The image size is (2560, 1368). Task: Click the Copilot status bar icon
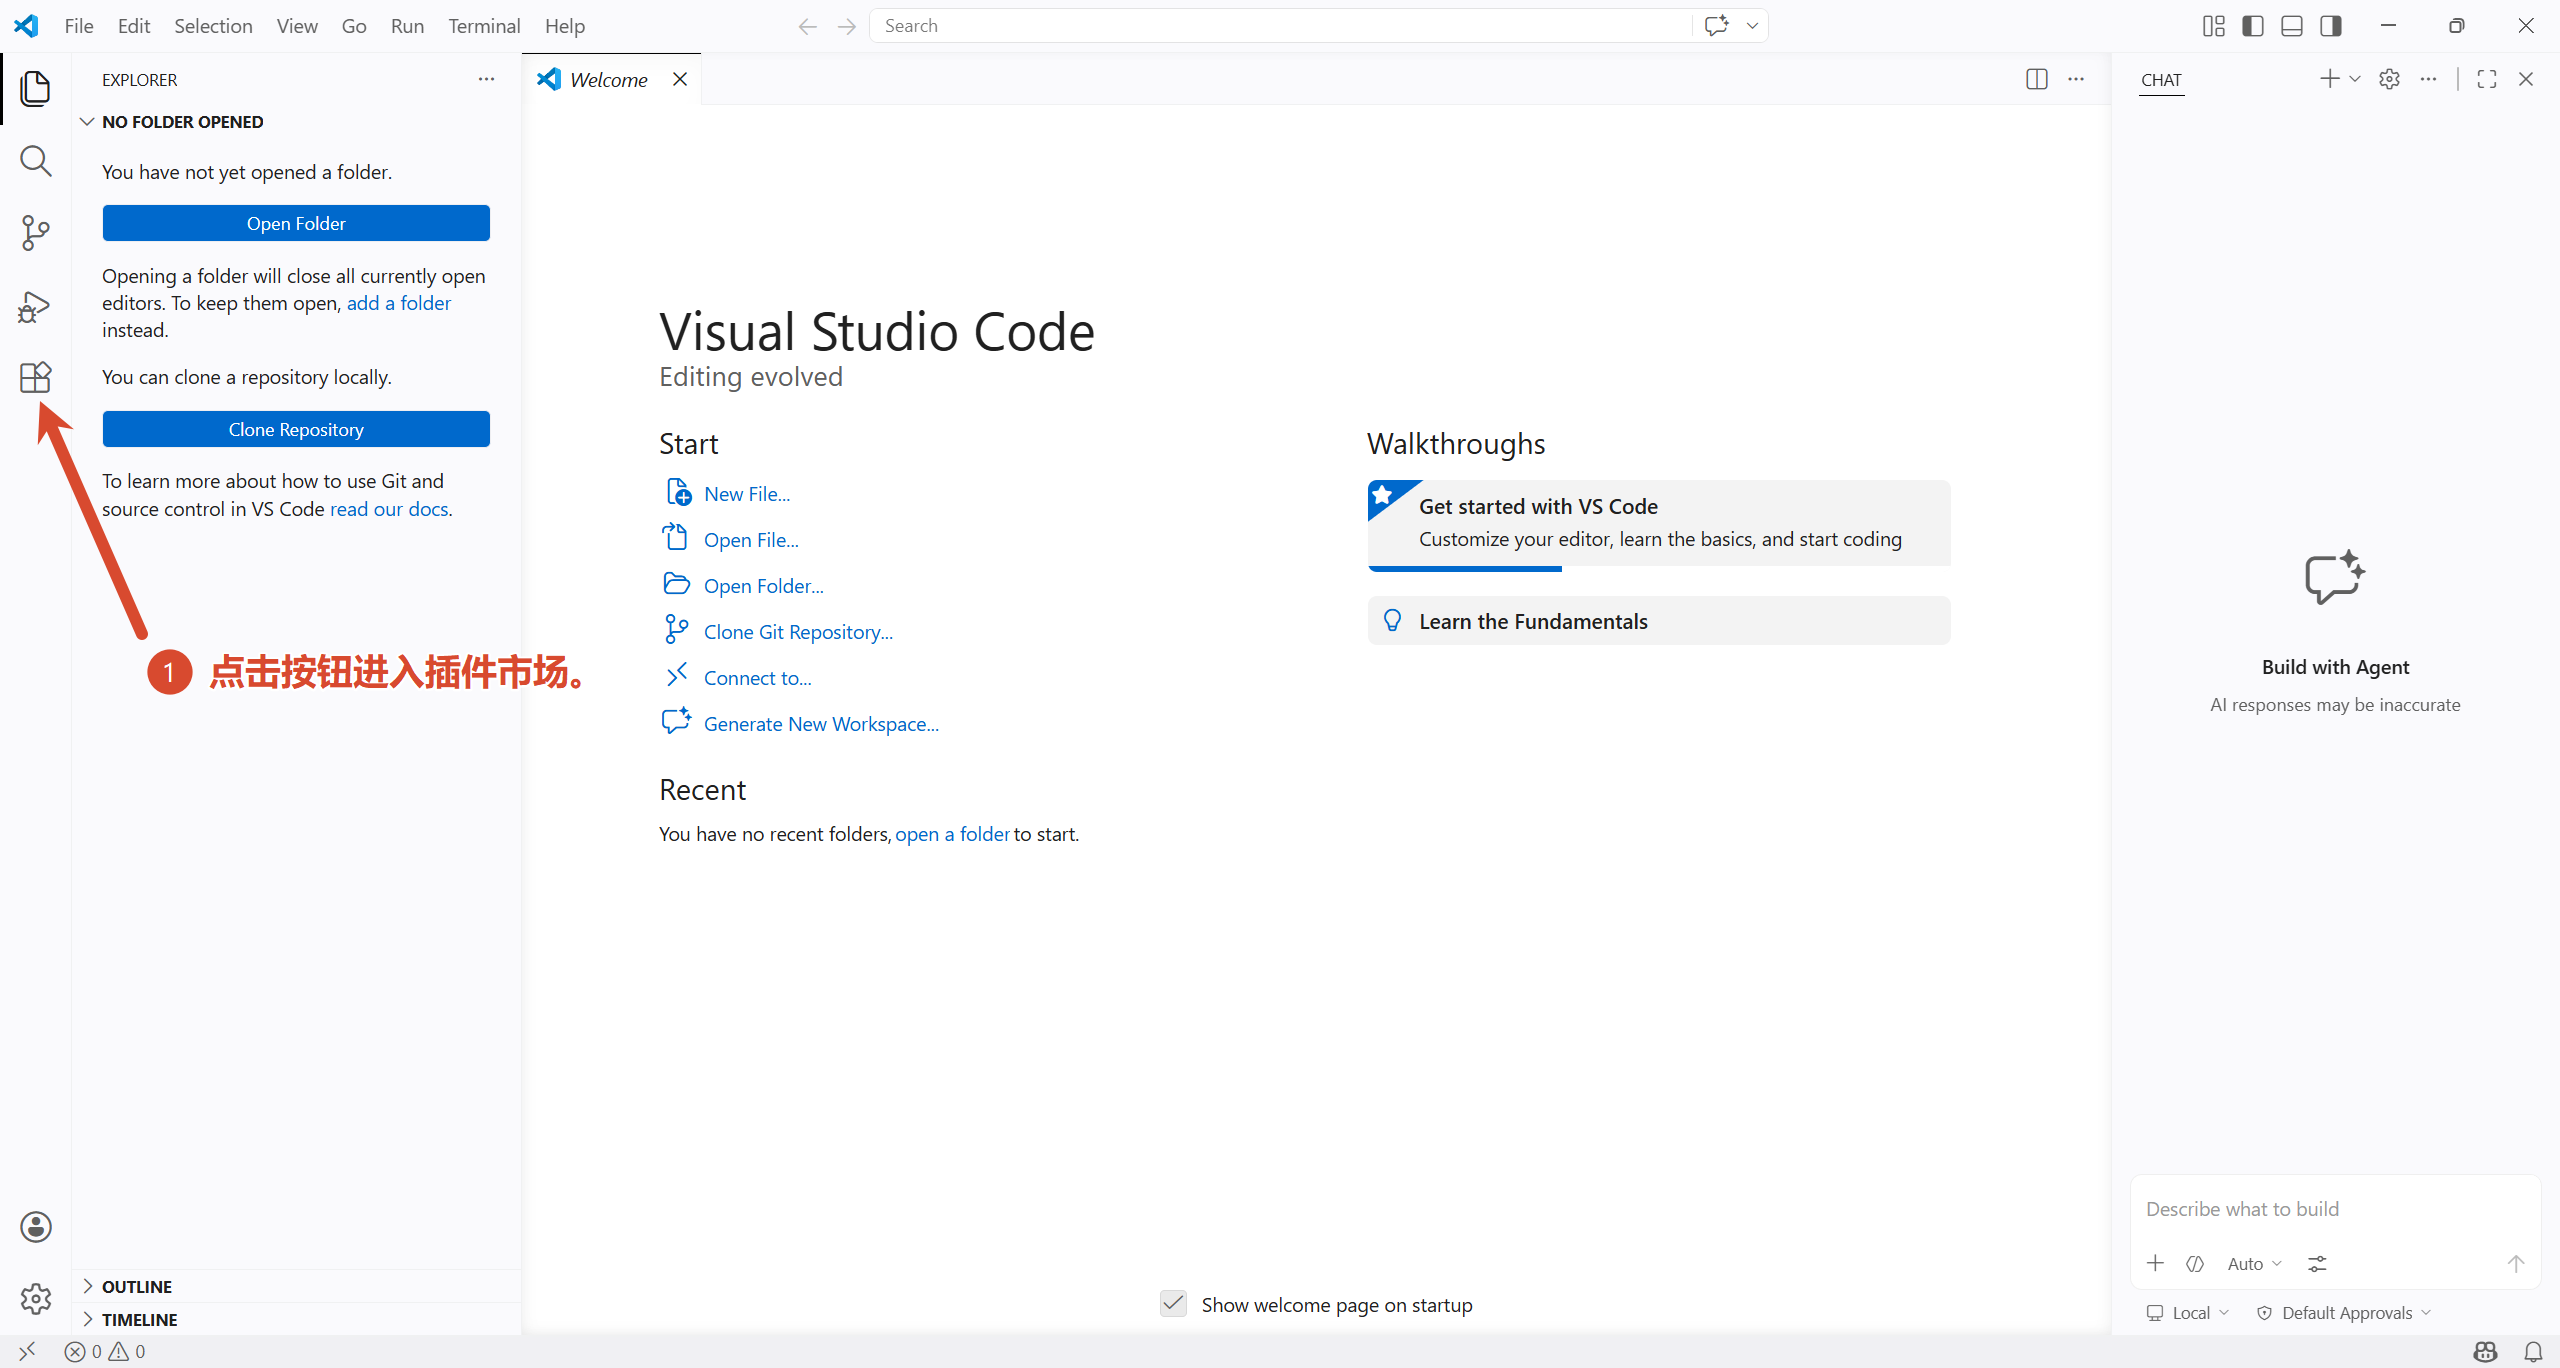(x=2486, y=1352)
